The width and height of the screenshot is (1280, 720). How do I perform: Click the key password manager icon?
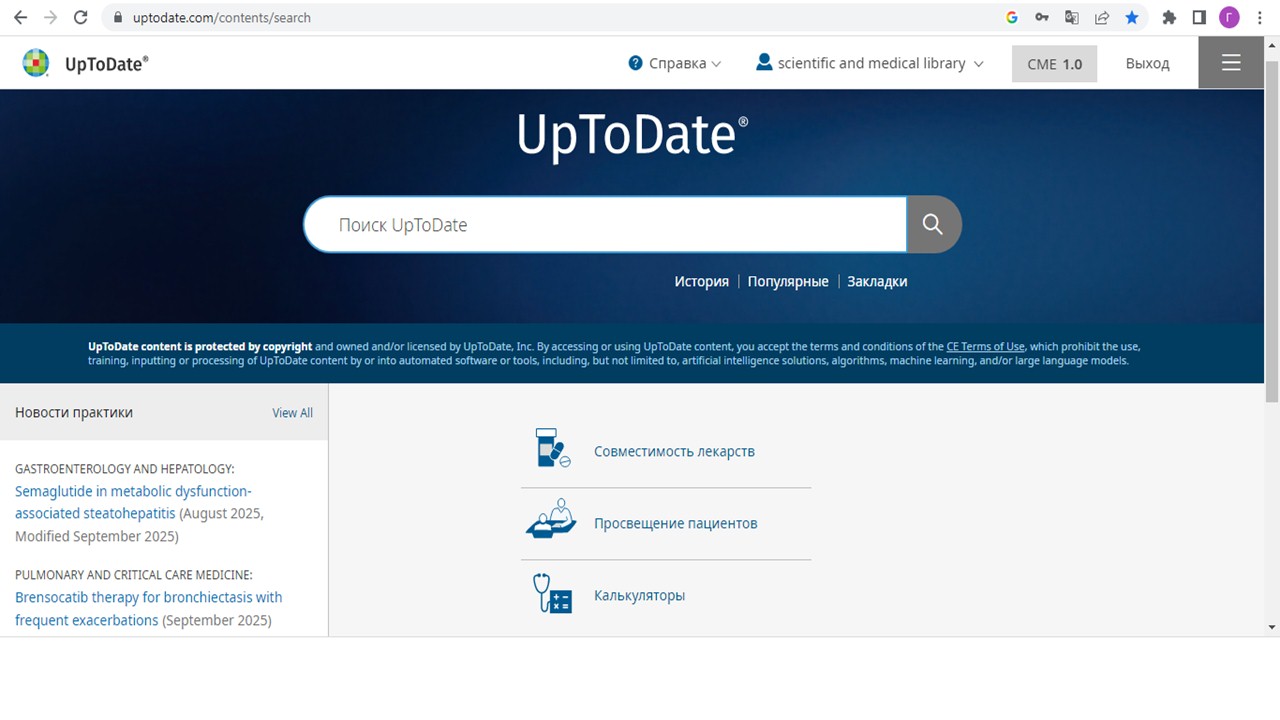point(1042,17)
